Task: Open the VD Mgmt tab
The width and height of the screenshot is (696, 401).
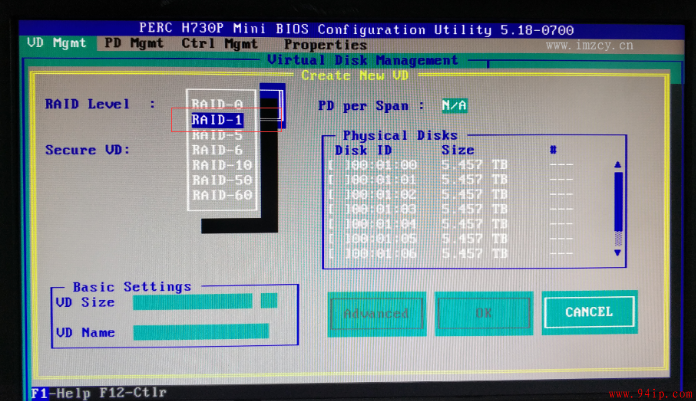Action: tap(56, 43)
